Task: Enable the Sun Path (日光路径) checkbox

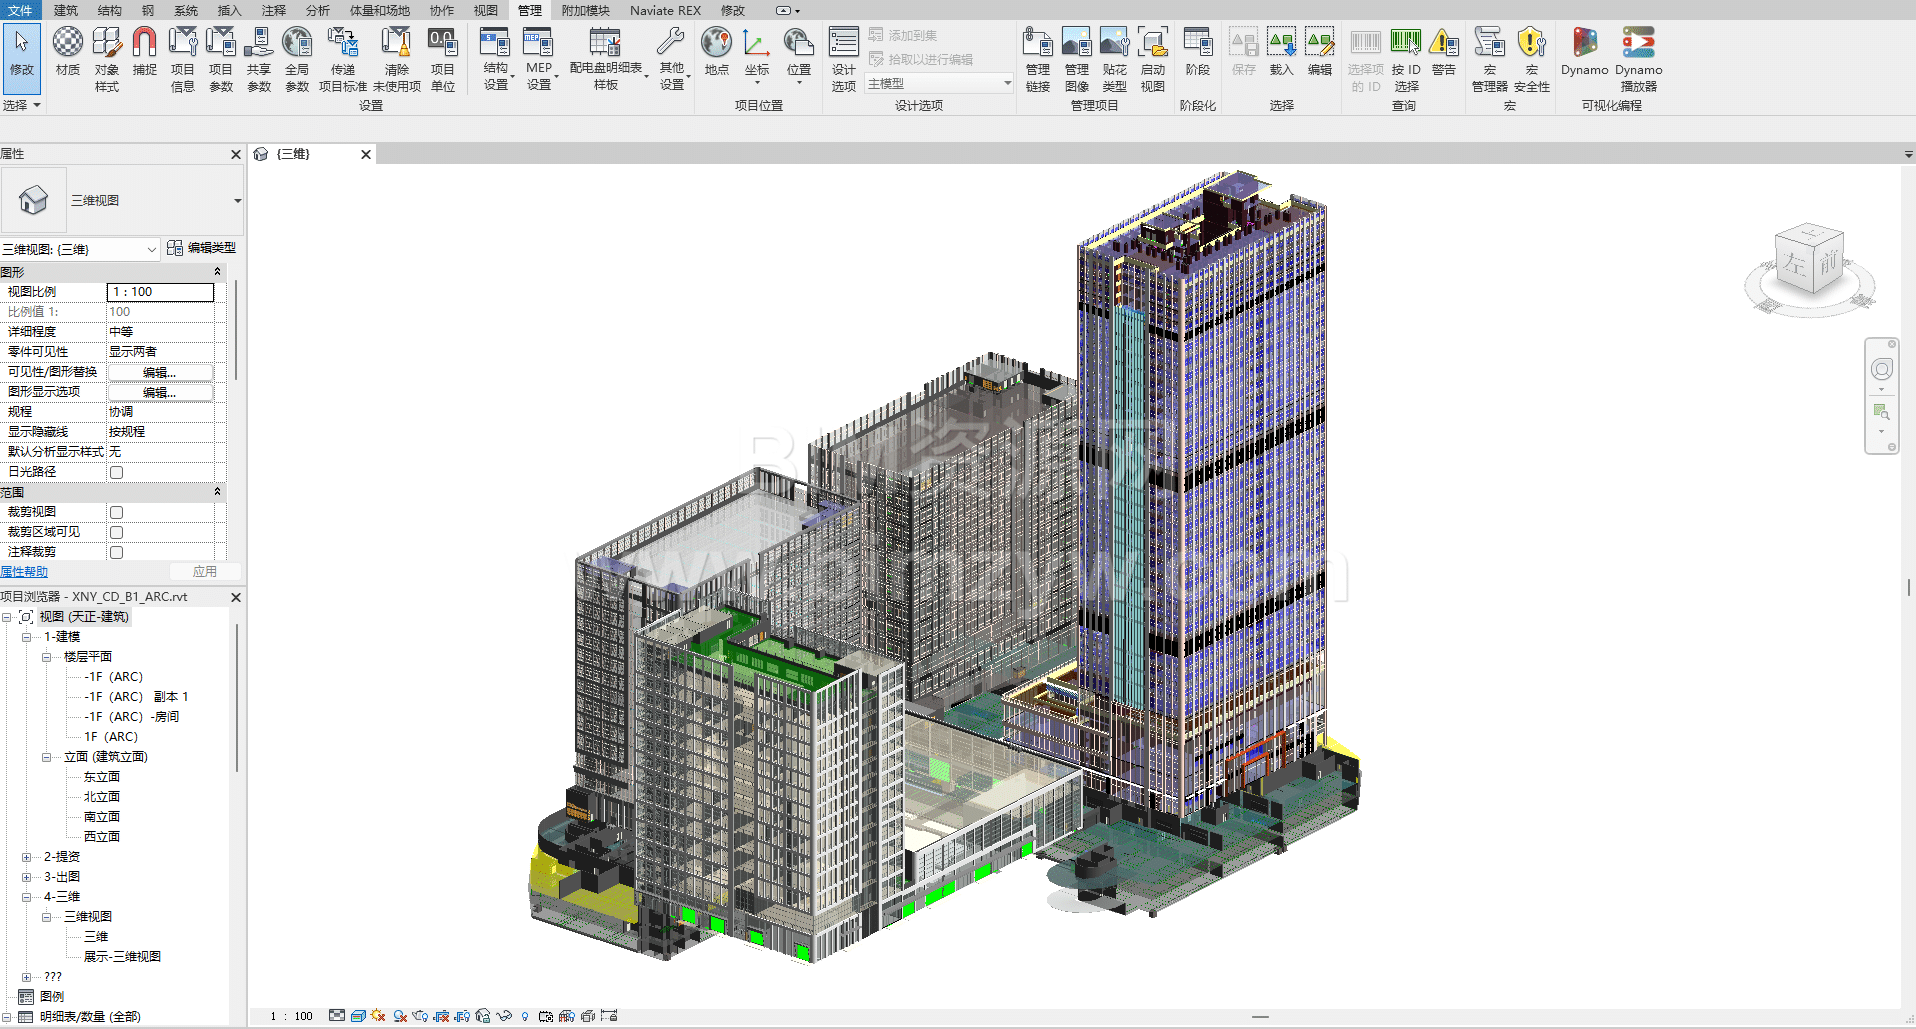Action: pos(116,472)
